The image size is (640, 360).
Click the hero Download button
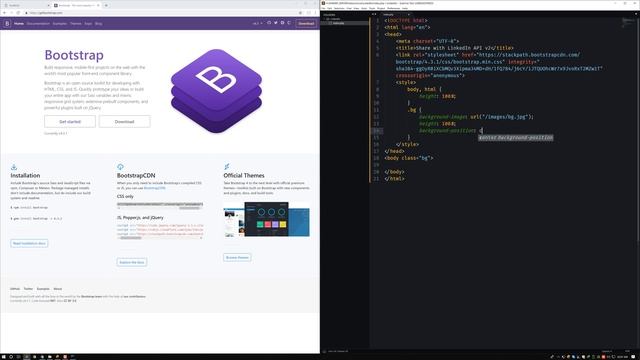pyautogui.click(x=124, y=122)
